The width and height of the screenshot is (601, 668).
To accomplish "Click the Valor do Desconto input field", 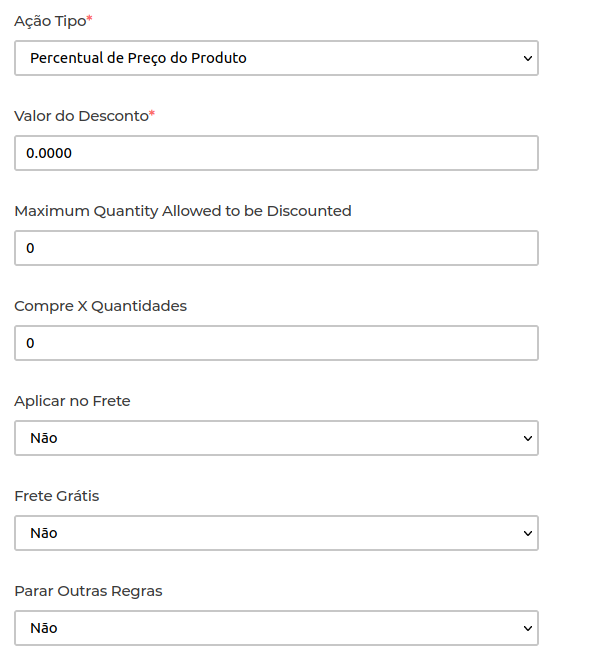I will (276, 153).
